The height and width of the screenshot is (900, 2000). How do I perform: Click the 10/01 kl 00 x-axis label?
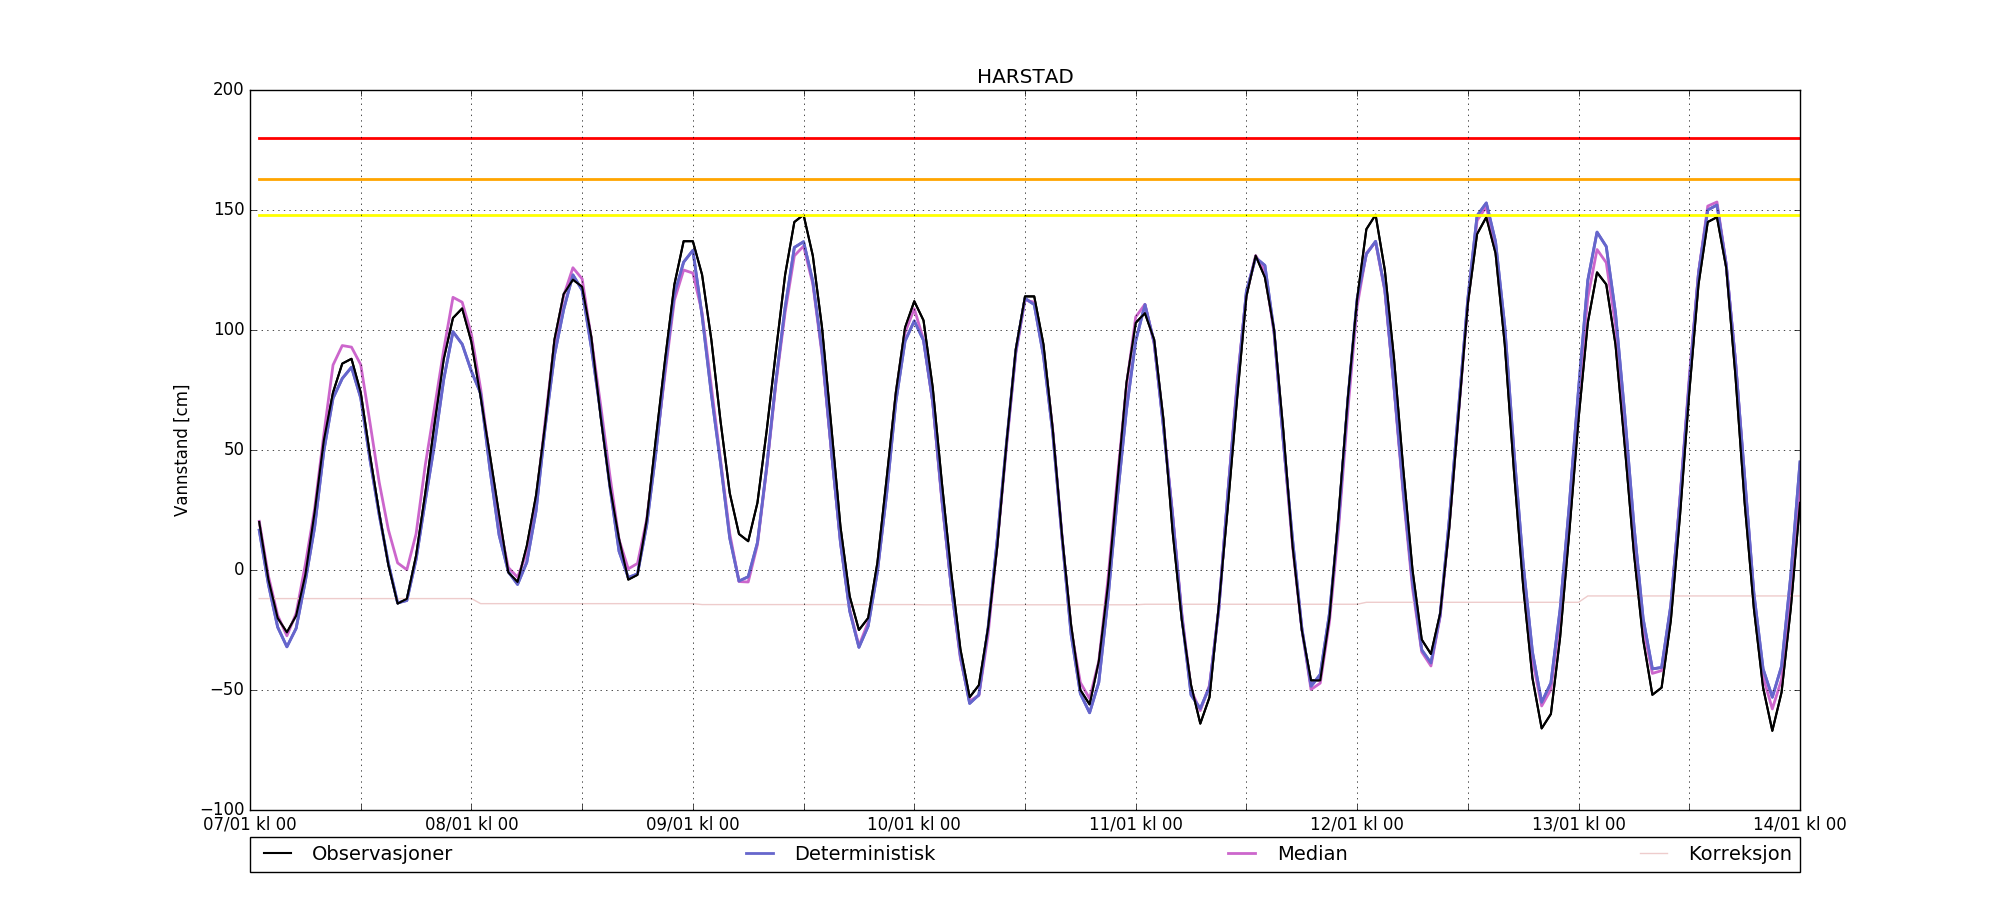pos(913,825)
